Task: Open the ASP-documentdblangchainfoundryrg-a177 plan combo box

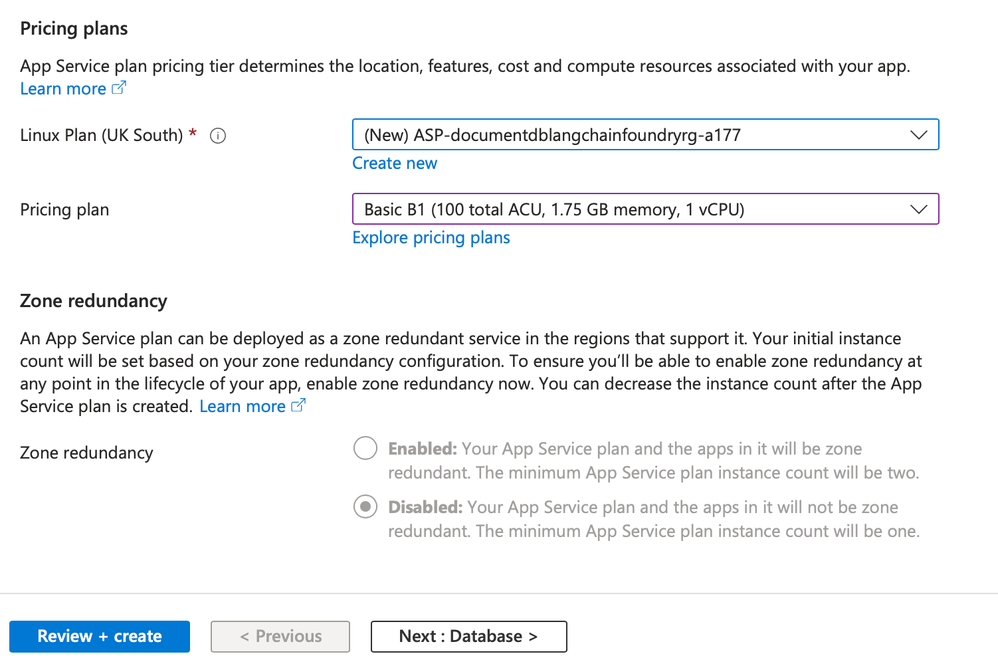Action: [630, 135]
